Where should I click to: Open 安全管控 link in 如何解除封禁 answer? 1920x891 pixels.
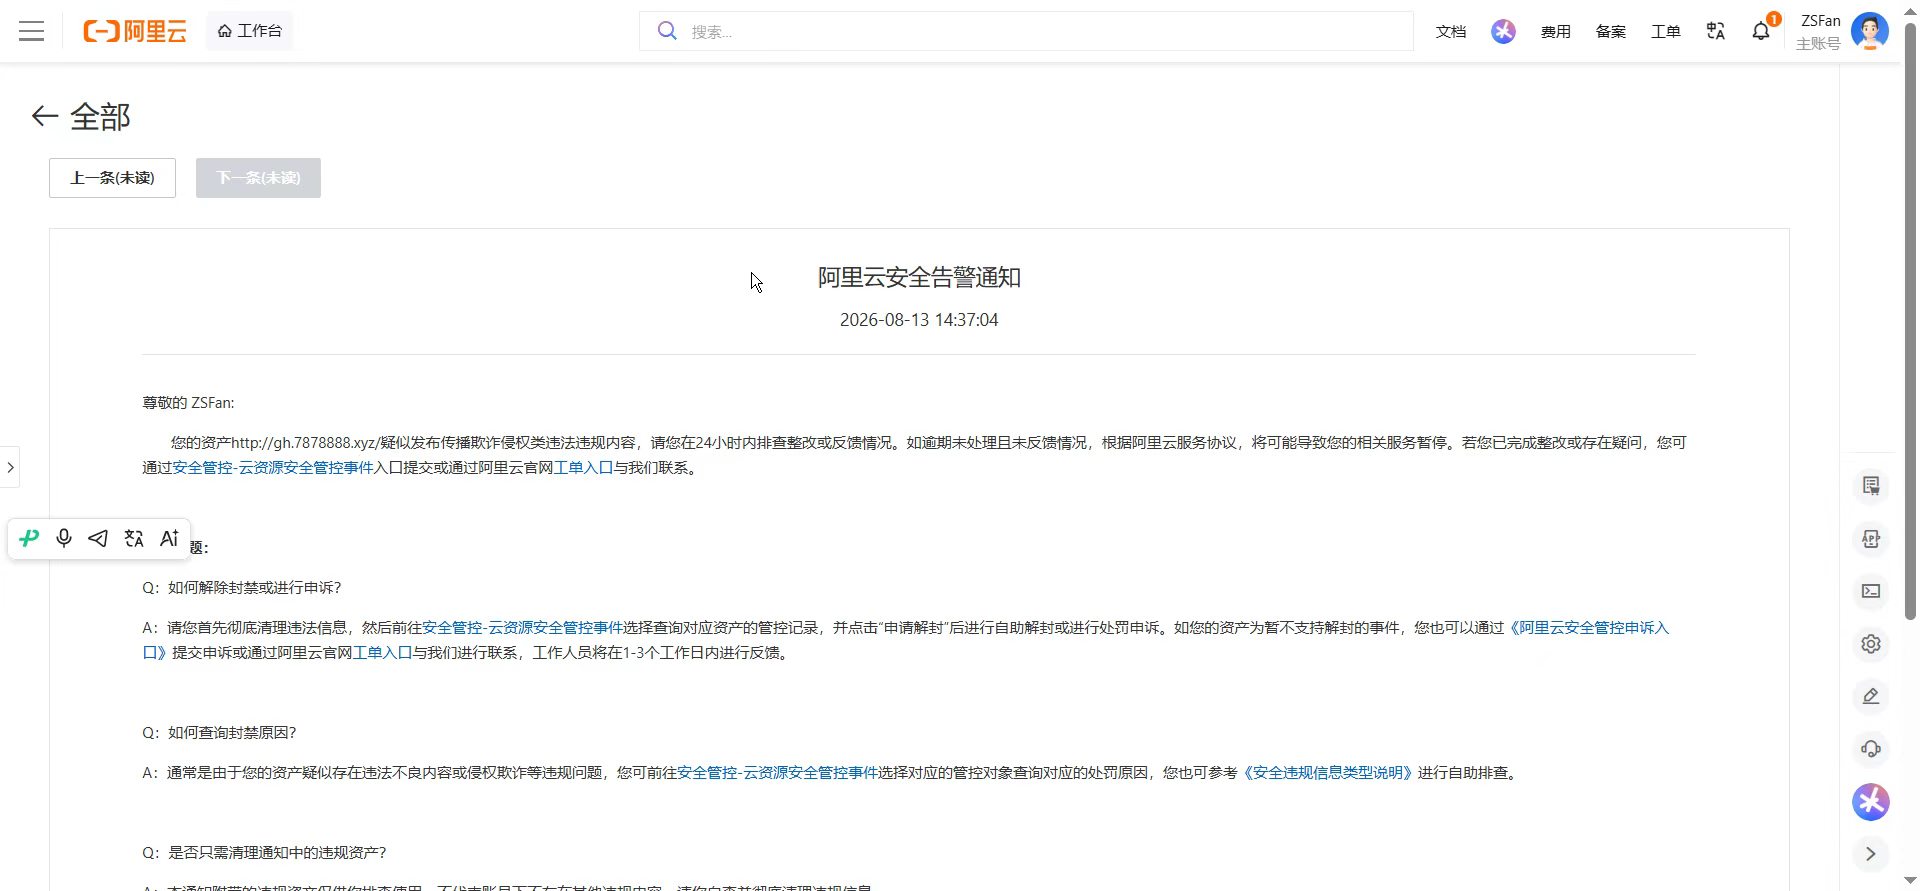tap(522, 628)
